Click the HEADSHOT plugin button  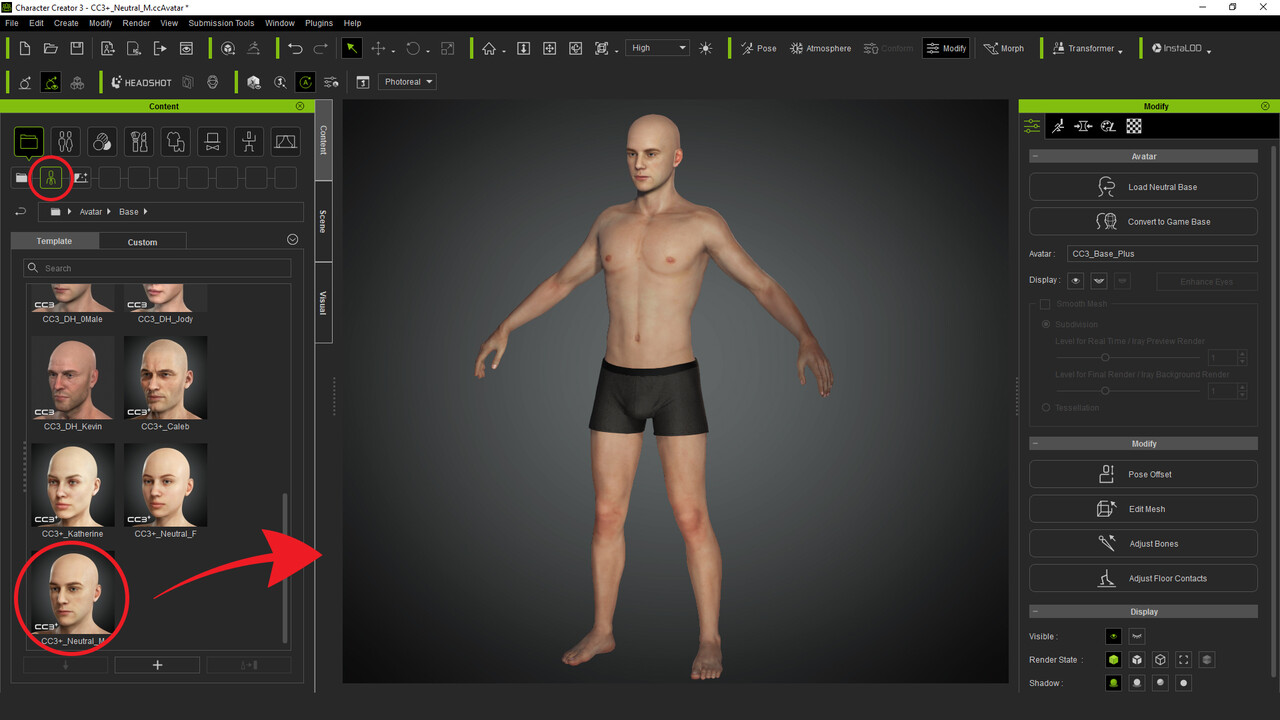[141, 83]
